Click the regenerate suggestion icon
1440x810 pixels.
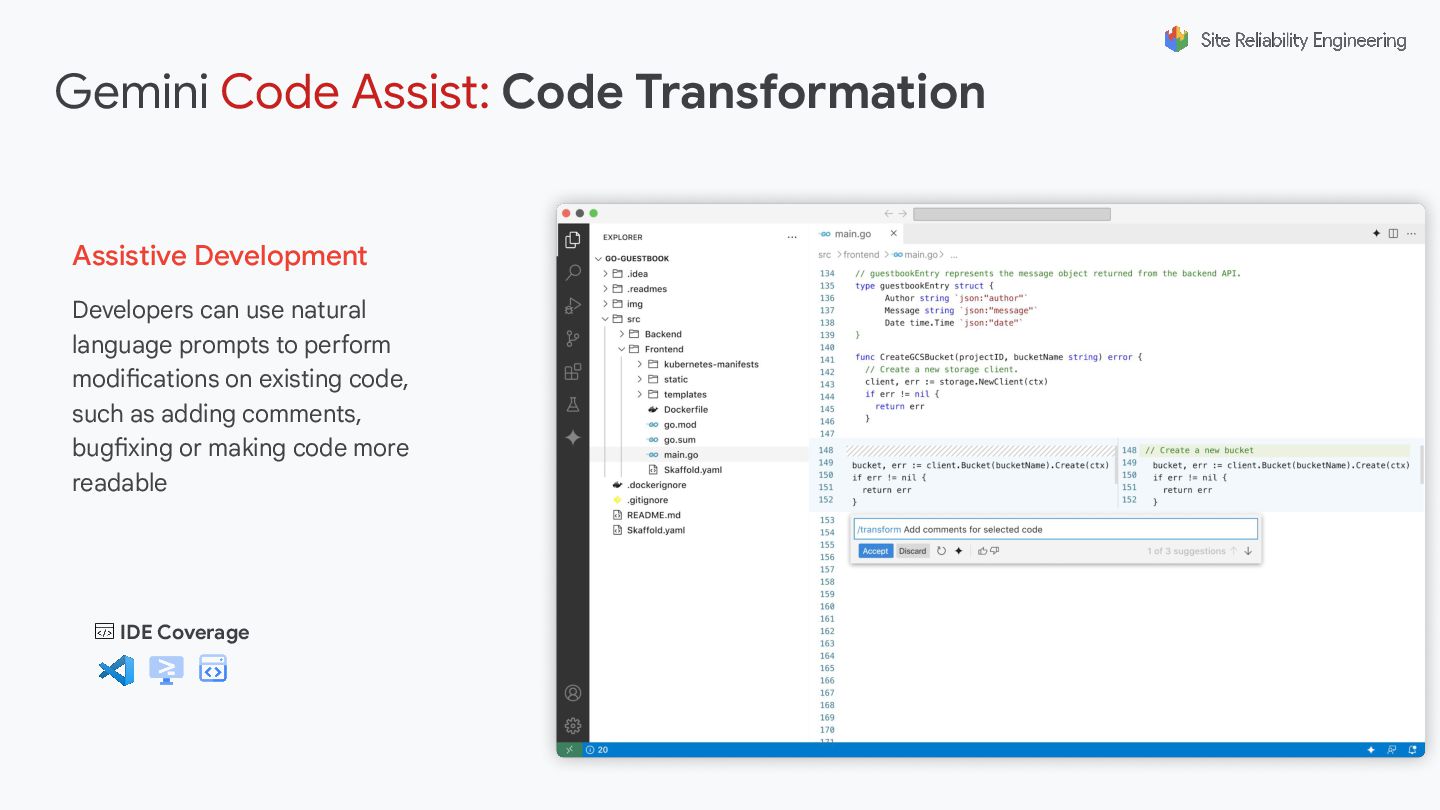(x=941, y=551)
